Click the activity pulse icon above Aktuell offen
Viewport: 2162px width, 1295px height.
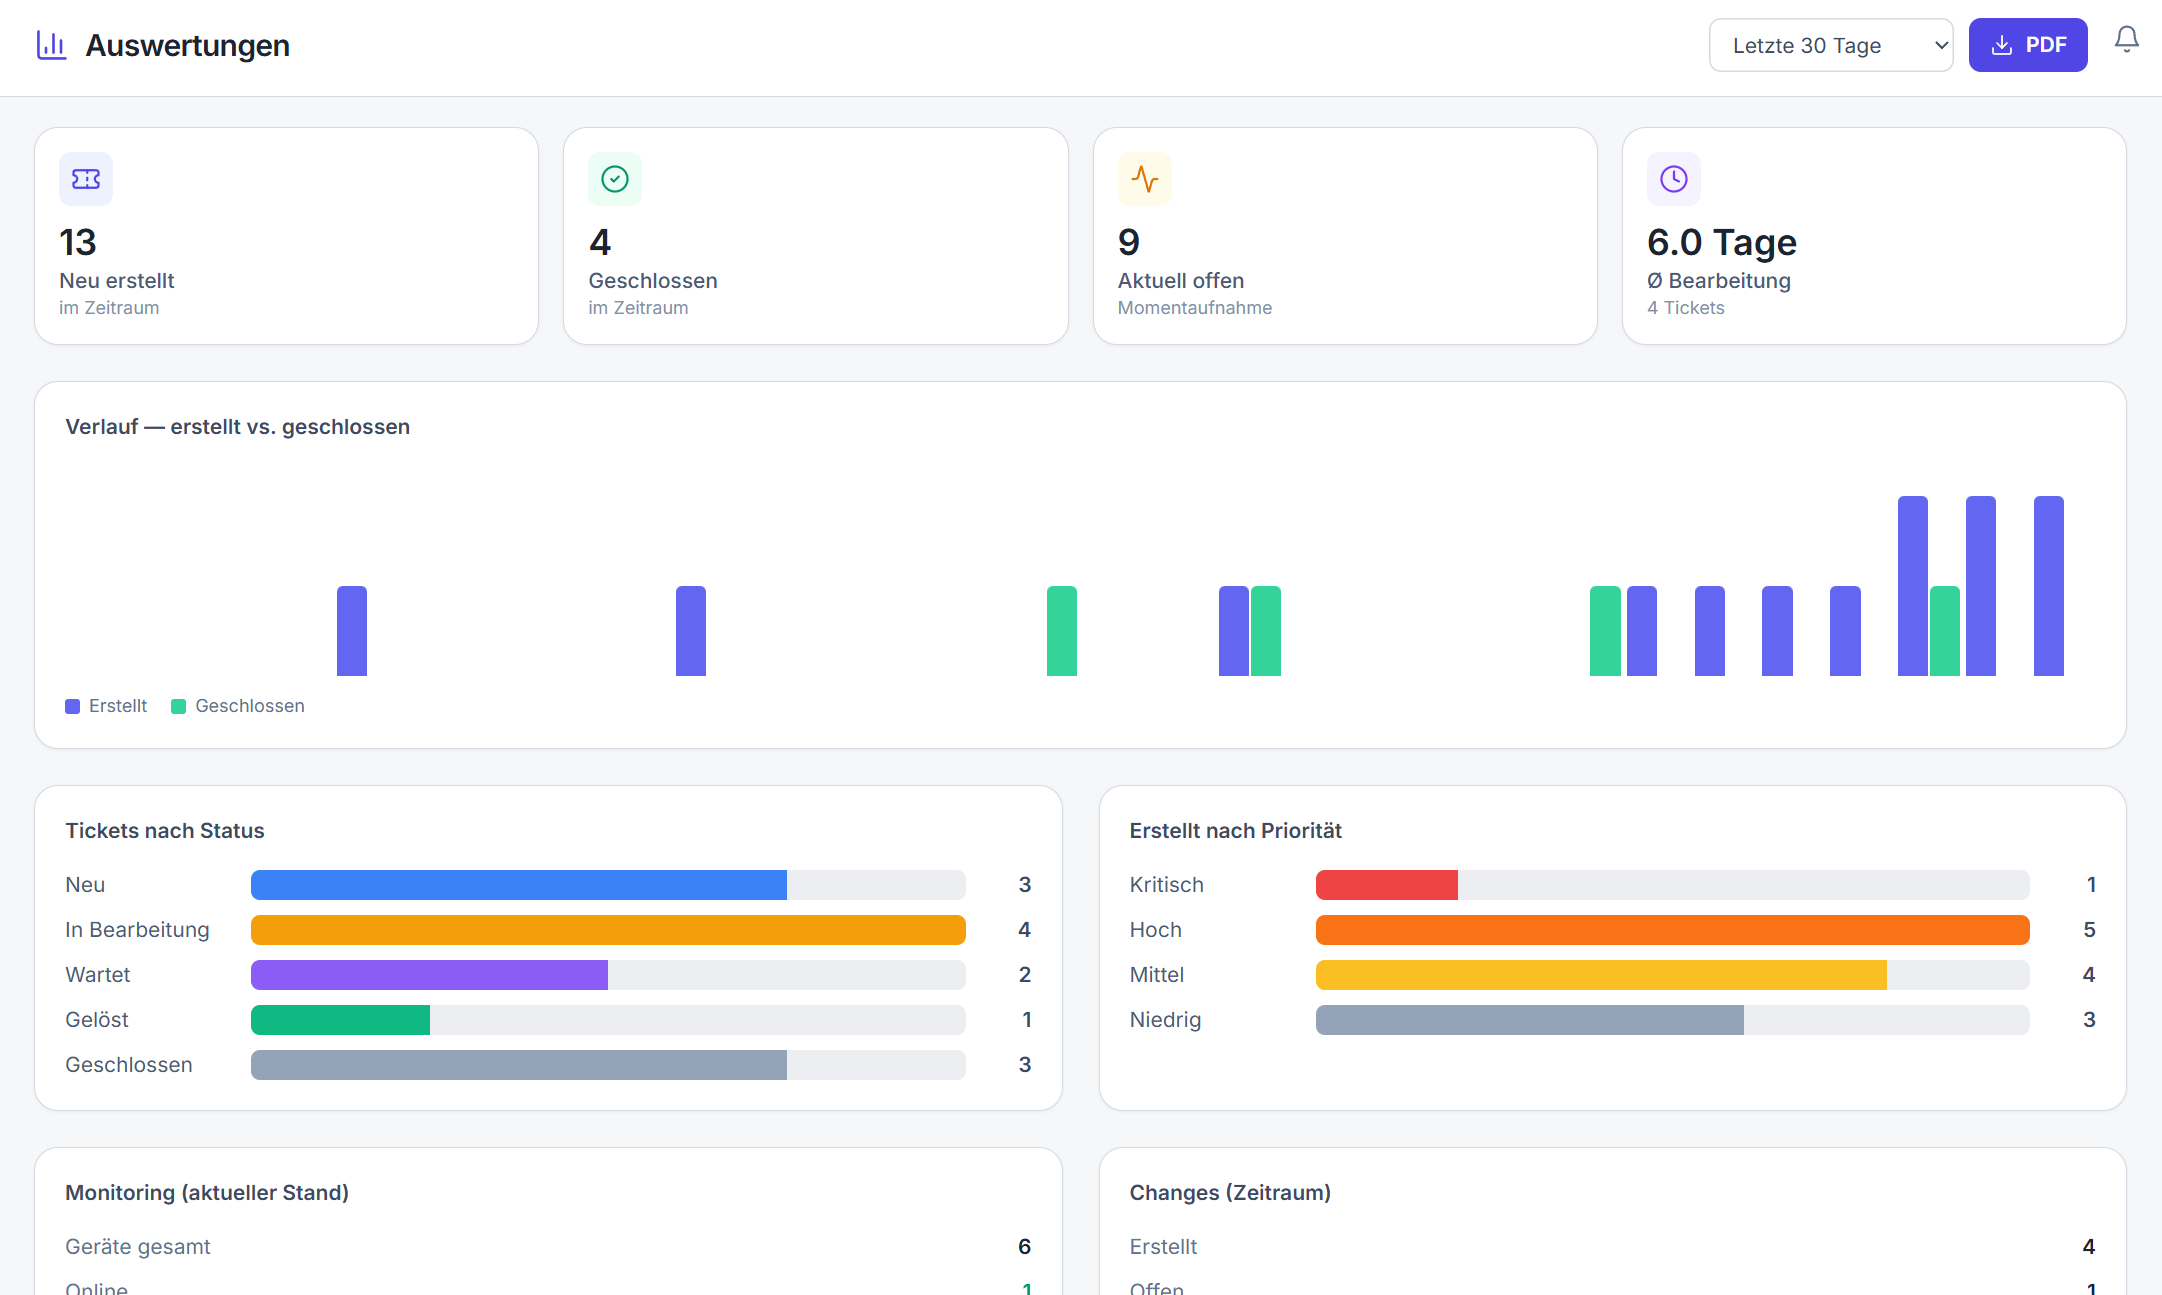click(1145, 179)
